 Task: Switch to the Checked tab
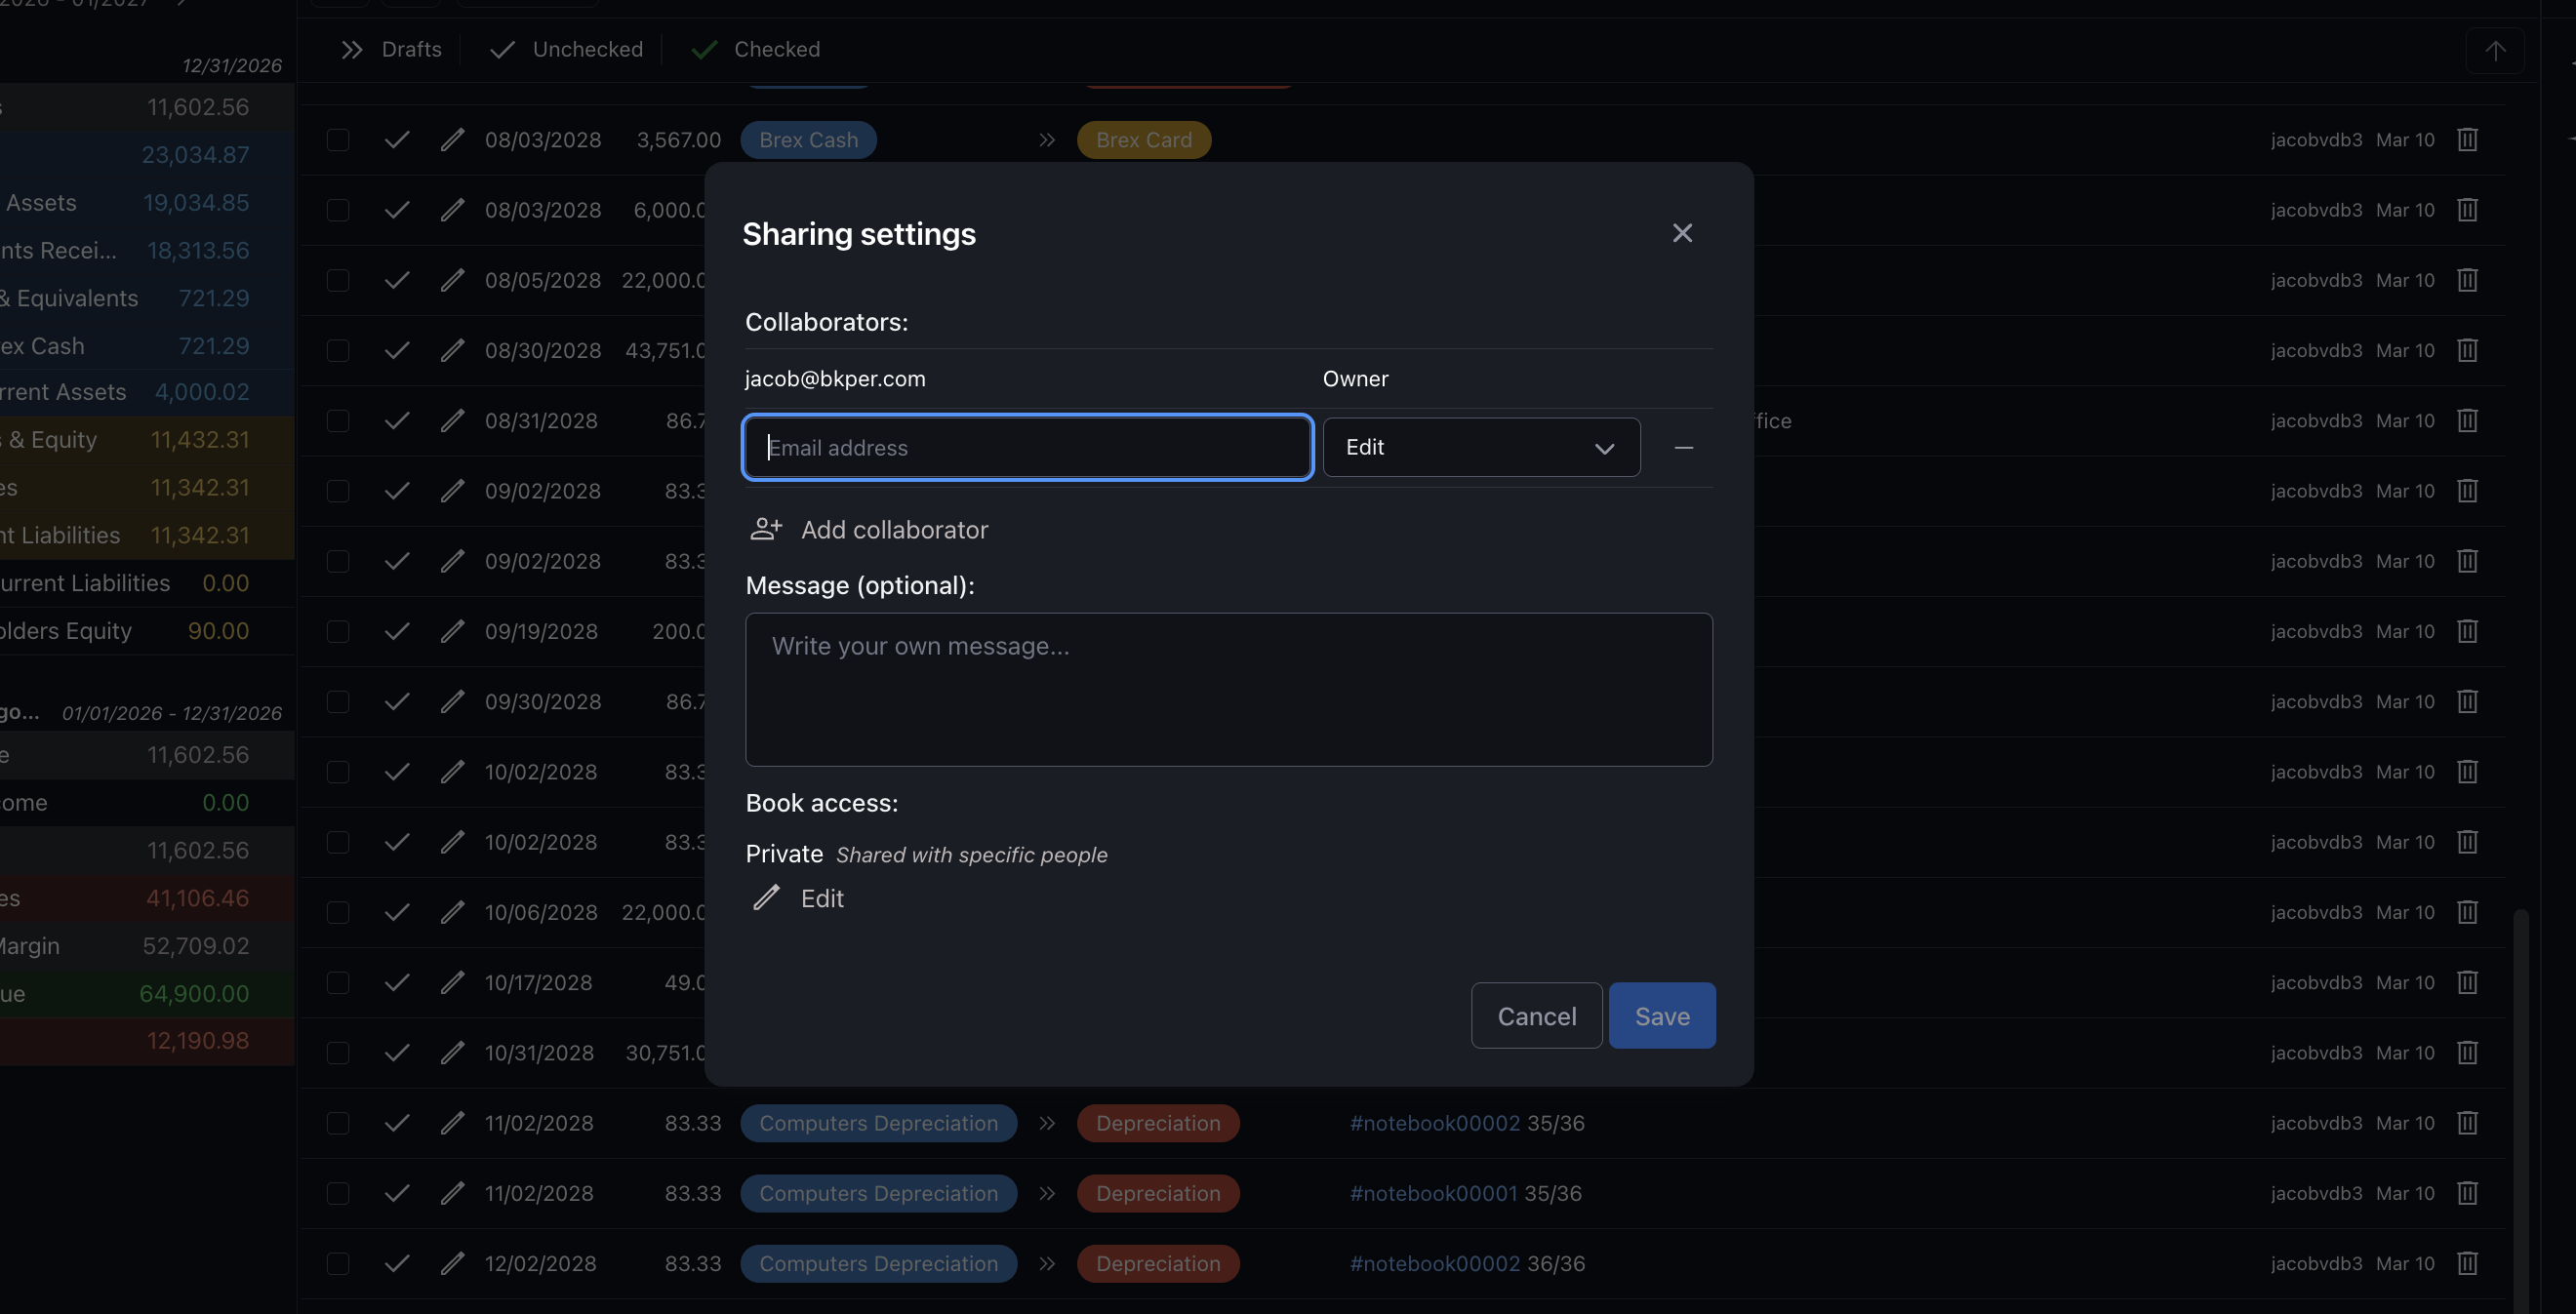[x=755, y=49]
